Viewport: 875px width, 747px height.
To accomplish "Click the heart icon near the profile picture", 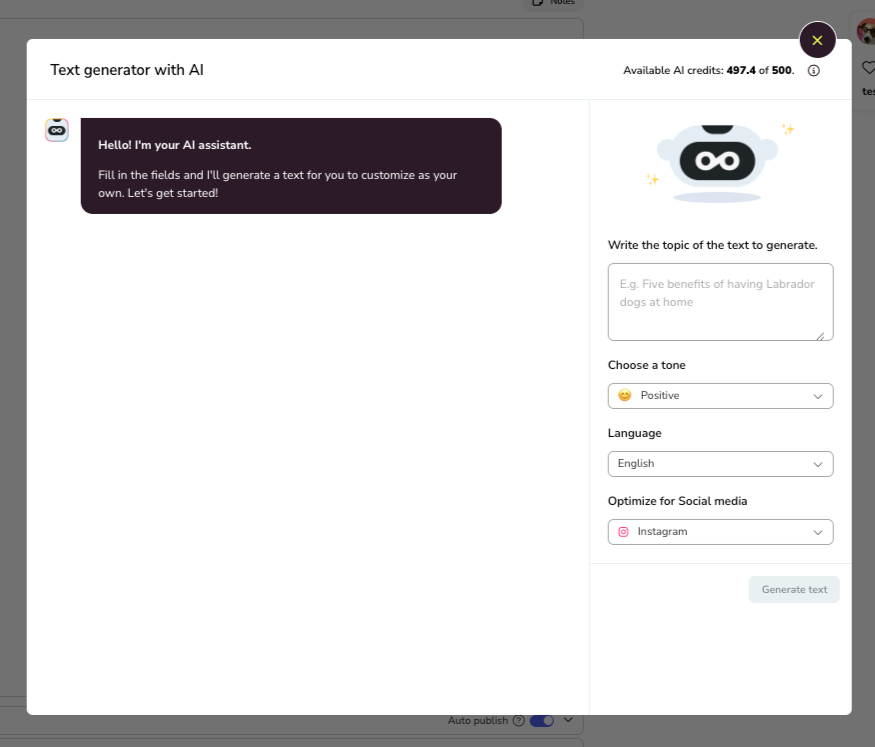I will (868, 67).
